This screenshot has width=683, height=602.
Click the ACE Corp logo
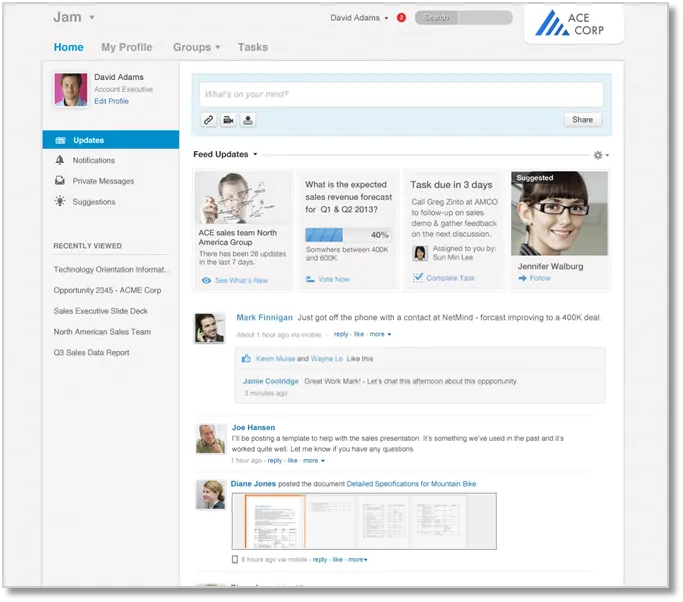tap(574, 23)
